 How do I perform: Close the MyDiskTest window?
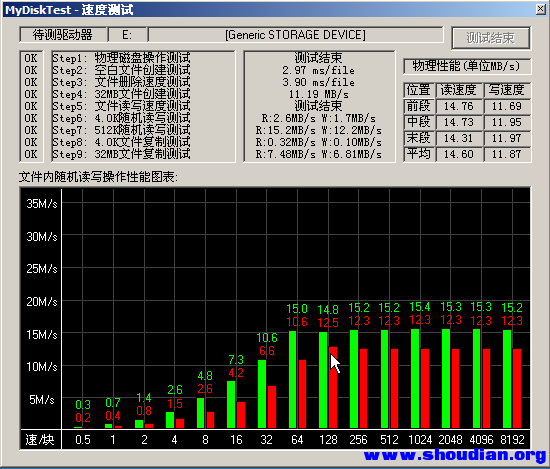541,9
